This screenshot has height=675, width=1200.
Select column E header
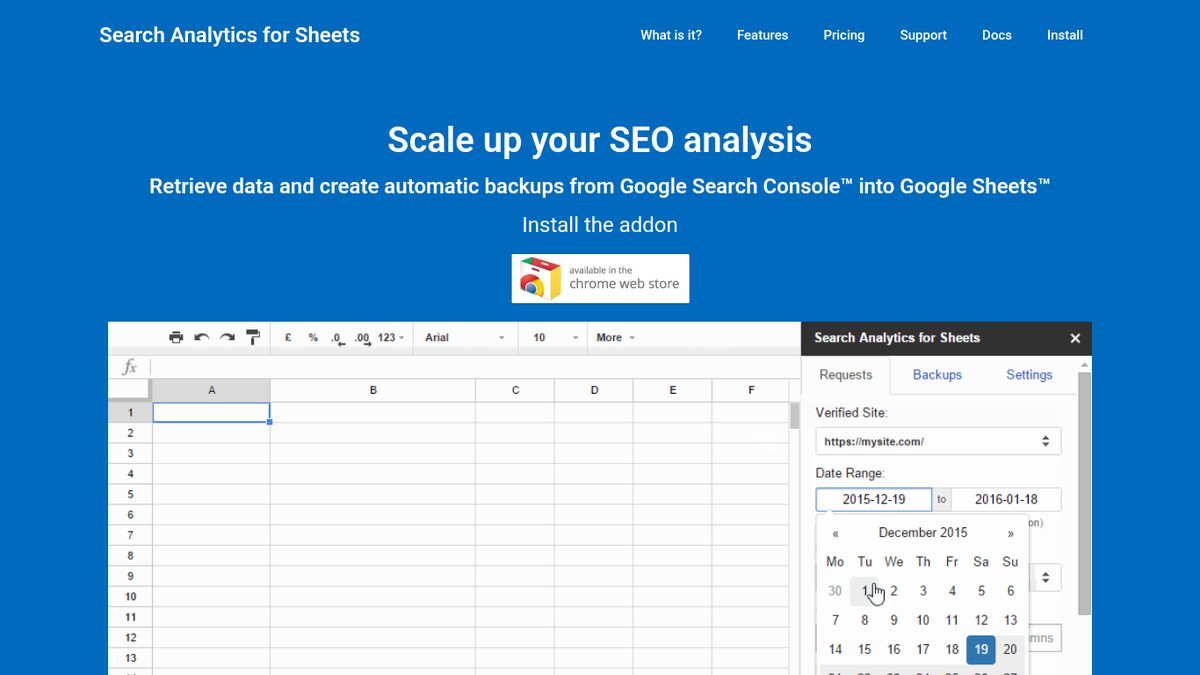pos(673,390)
